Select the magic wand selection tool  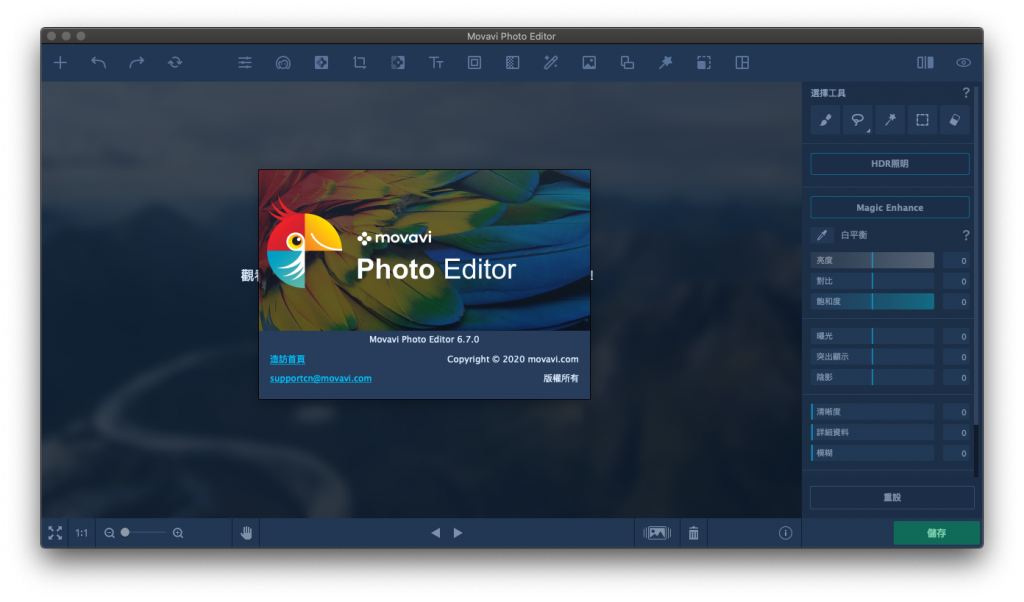[889, 120]
